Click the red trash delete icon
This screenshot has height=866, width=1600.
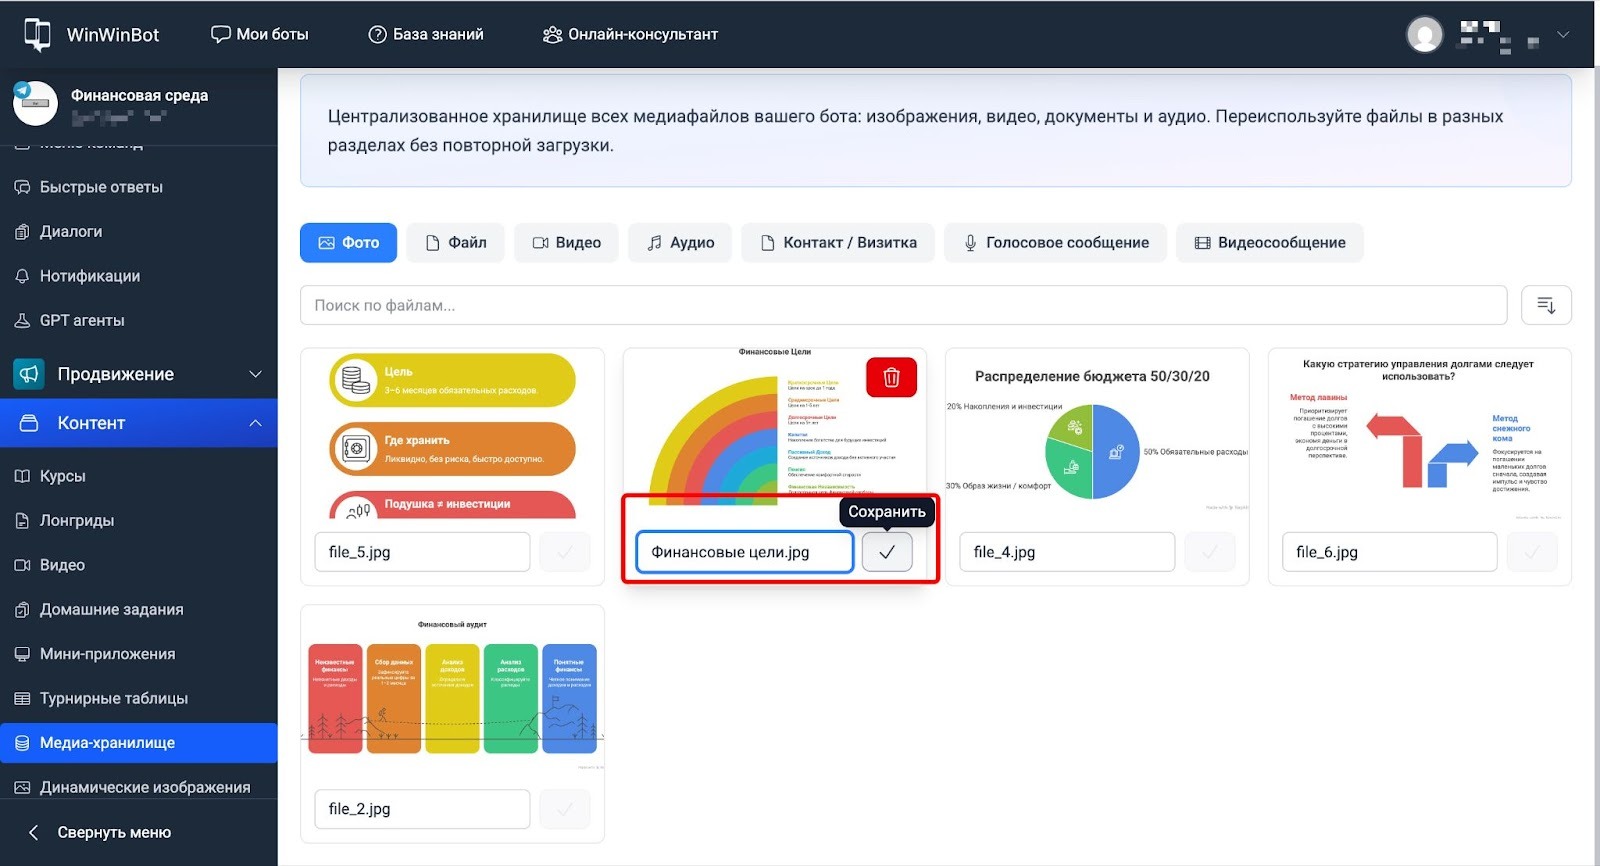point(891,377)
